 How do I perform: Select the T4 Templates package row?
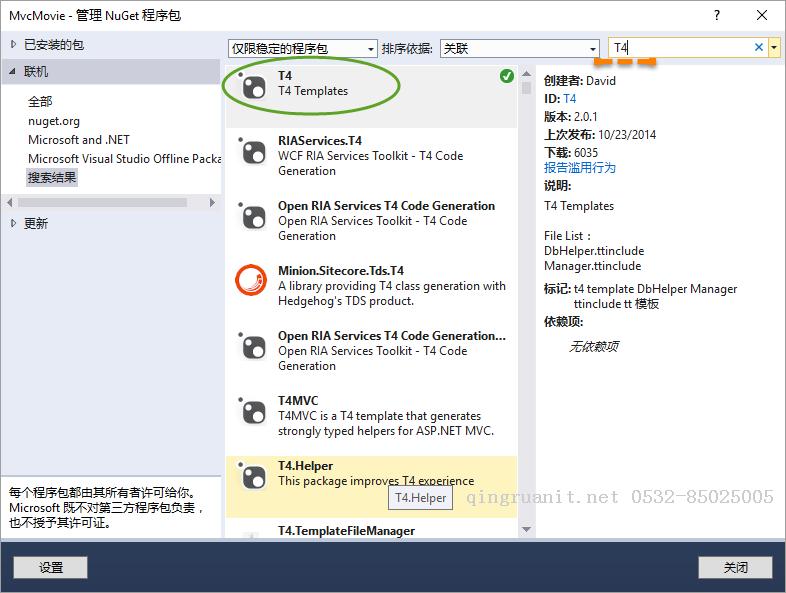[371, 97]
